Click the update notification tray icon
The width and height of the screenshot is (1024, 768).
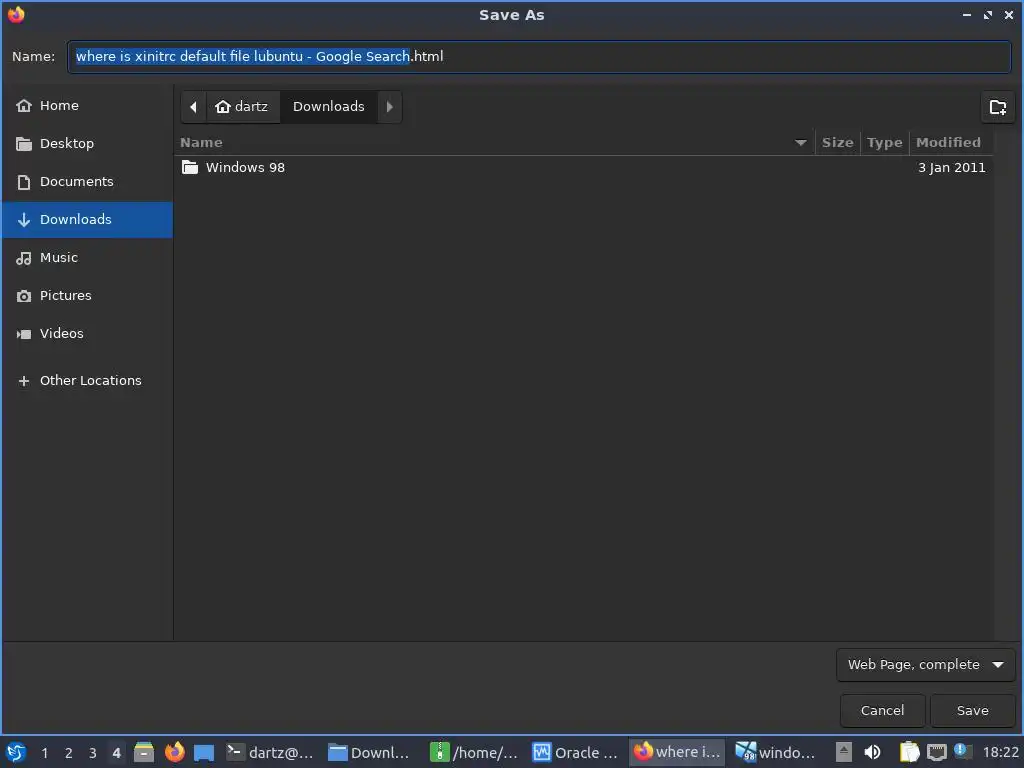click(x=963, y=752)
